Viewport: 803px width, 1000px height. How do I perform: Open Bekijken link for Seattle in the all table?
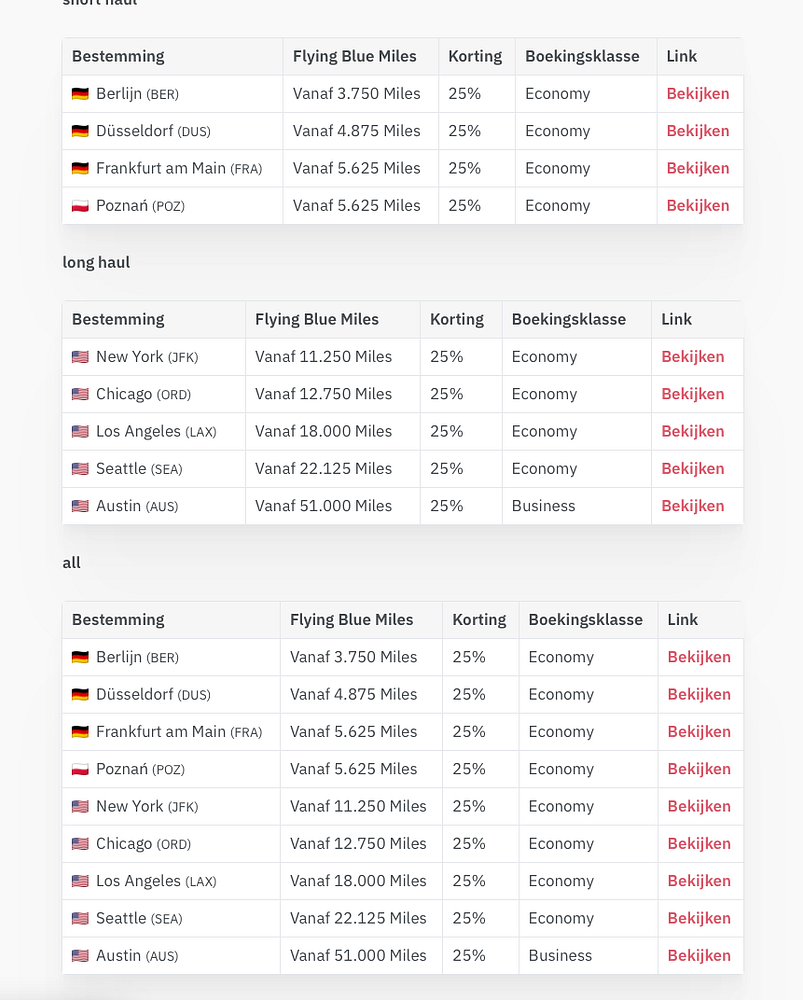pos(699,919)
